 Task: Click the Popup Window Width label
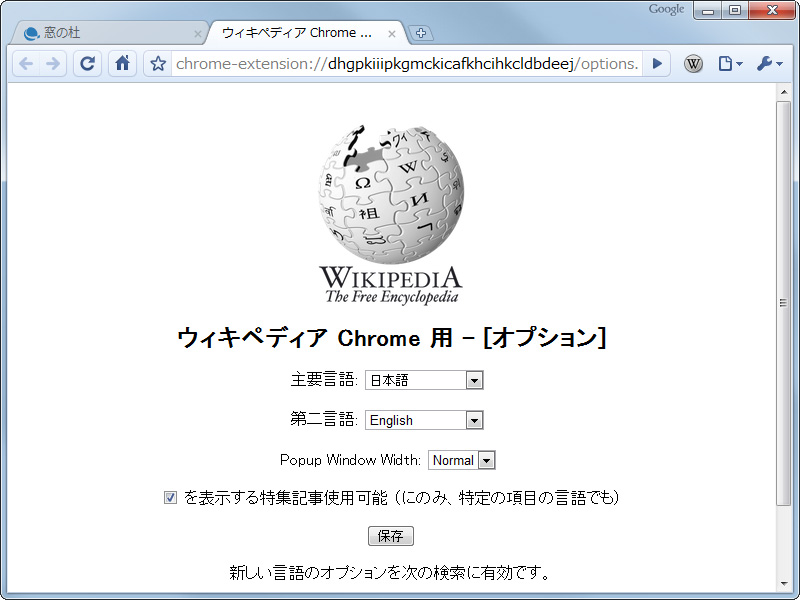pos(351,460)
